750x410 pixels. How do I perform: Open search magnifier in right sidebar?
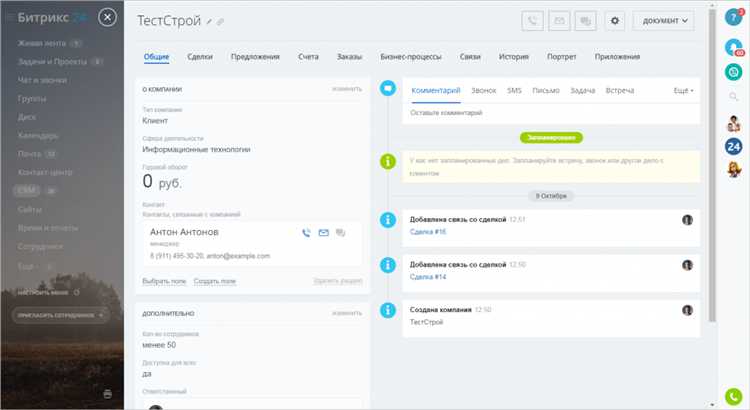tap(732, 96)
